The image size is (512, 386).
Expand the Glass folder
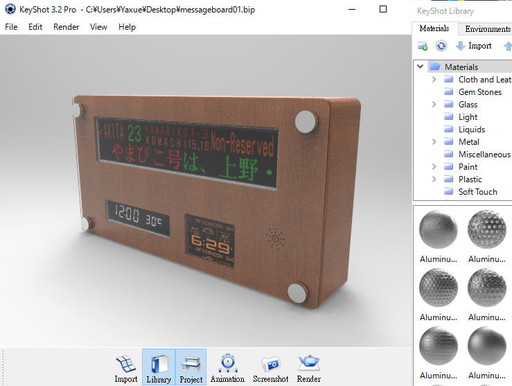point(434,104)
